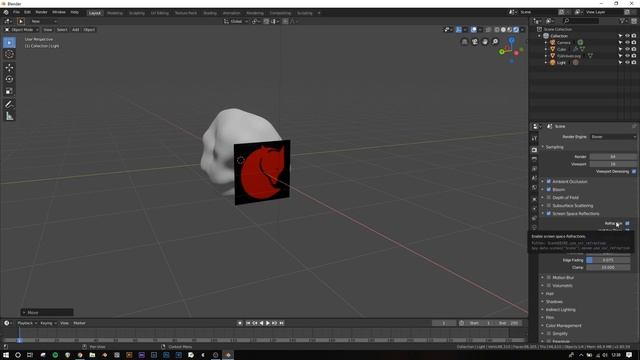The image size is (640, 360).
Task: Switch to rendered viewport shading
Action: tap(516, 29)
